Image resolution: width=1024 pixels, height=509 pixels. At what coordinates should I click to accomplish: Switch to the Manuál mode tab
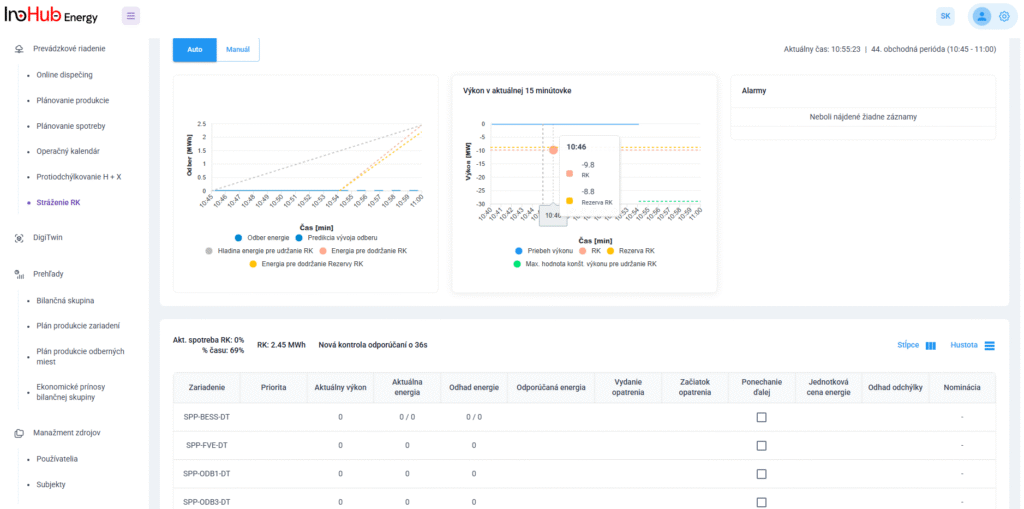(238, 49)
